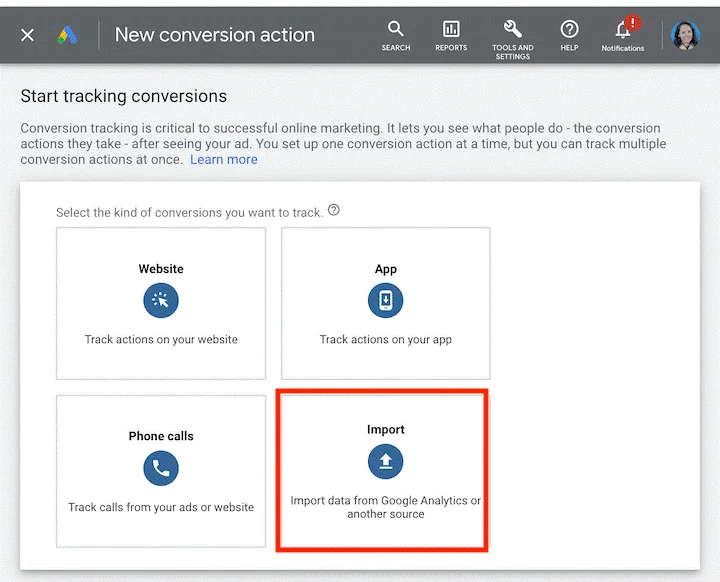Click the App phone download icon
The image size is (720, 582).
point(386,300)
